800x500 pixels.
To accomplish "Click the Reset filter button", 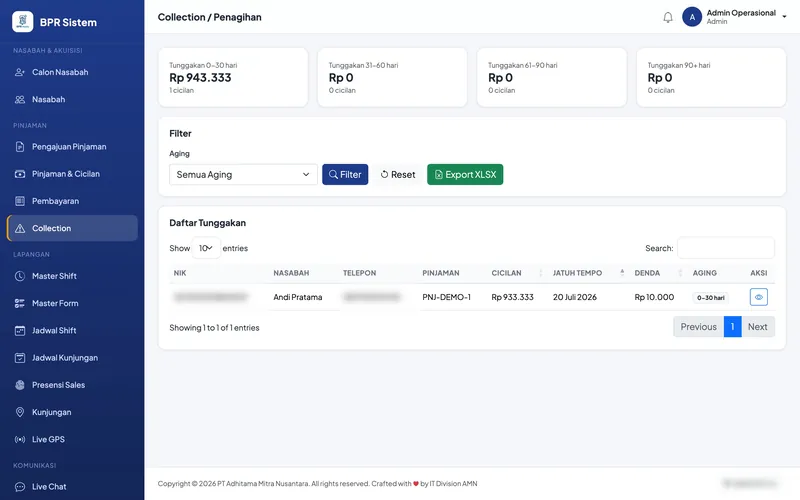I will 397,174.
